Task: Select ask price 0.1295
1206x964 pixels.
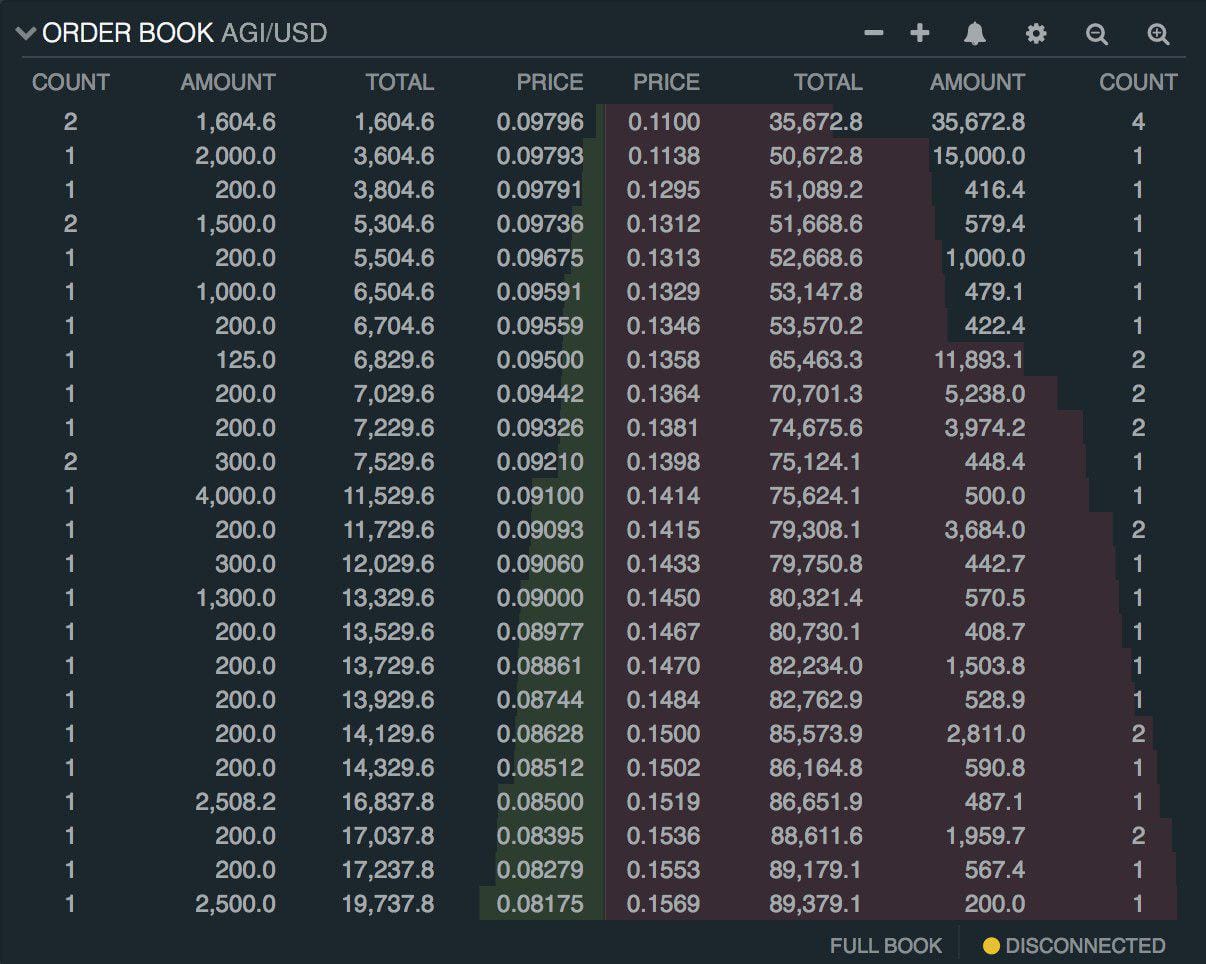Action: click(664, 190)
